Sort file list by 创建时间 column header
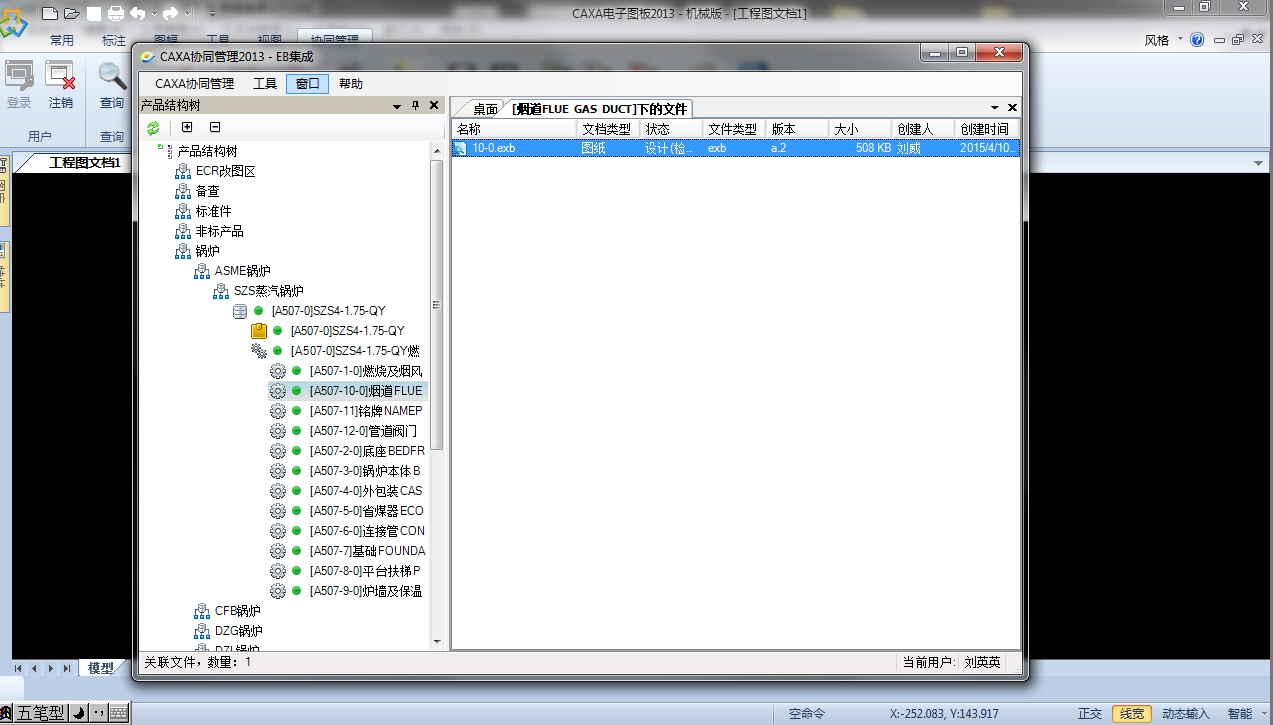 986,129
